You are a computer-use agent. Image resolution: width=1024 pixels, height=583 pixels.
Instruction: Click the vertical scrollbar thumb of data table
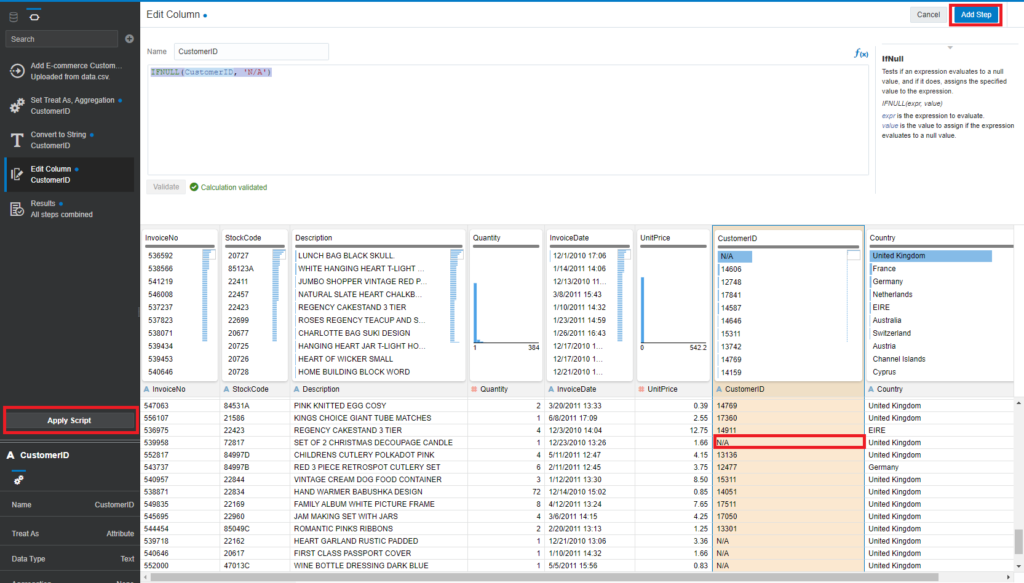[1018, 541]
